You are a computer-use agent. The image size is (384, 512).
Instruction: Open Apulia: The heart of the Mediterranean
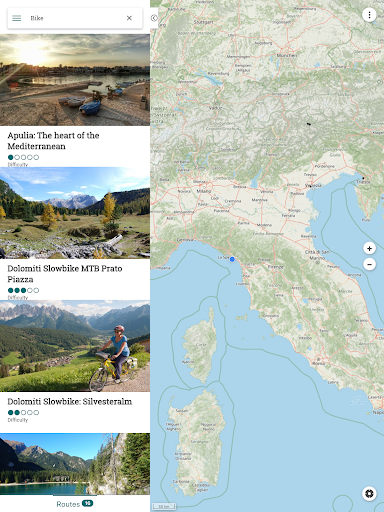[x=53, y=141]
